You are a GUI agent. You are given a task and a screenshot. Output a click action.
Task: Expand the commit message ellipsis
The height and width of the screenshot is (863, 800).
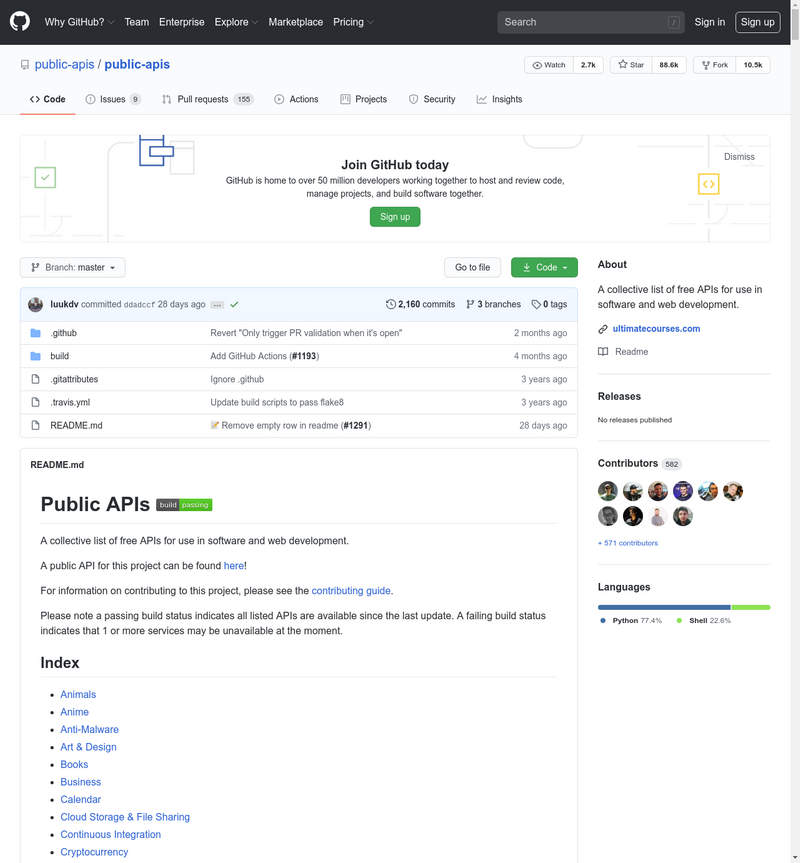click(x=218, y=305)
